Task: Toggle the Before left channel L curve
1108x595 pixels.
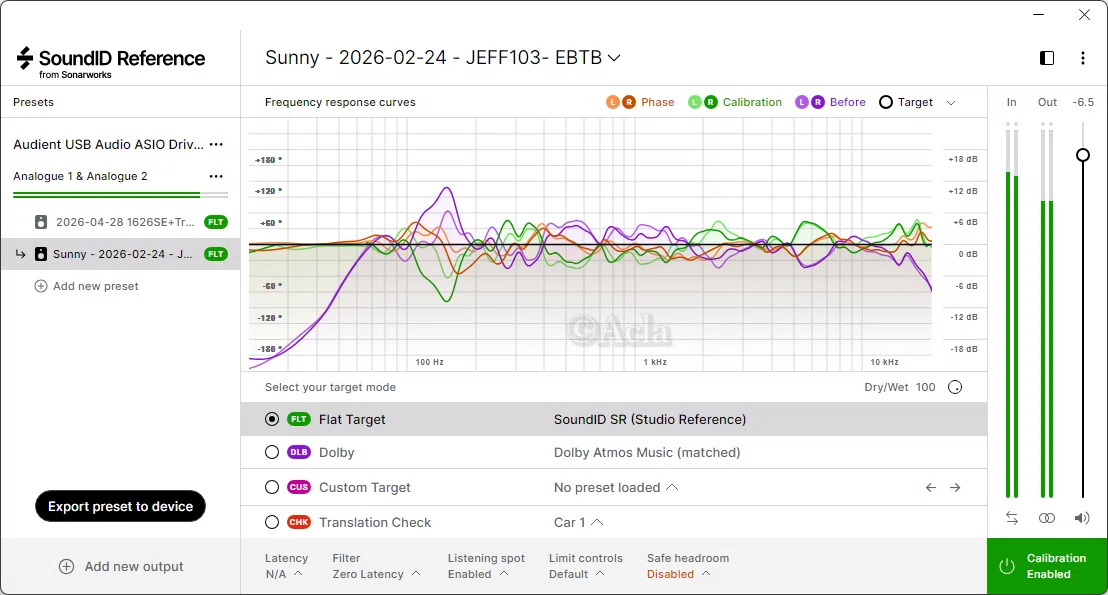Action: click(801, 102)
